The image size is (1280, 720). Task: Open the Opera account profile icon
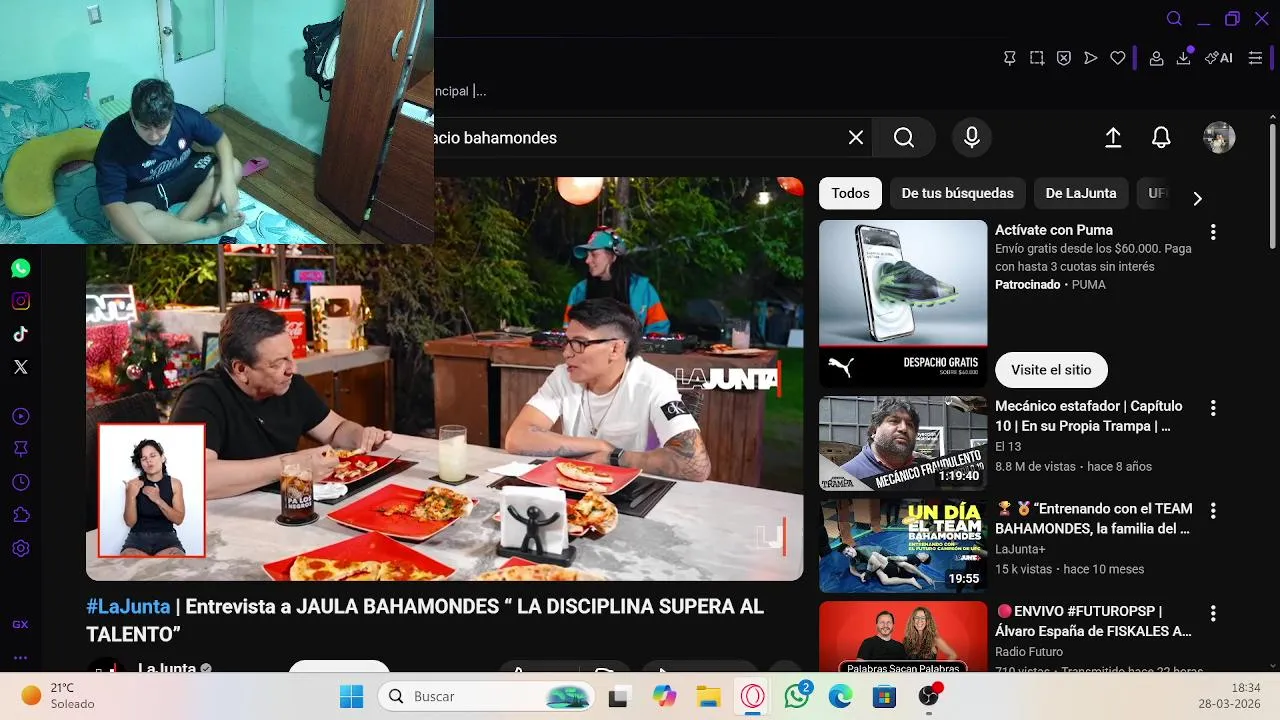pos(1156,58)
